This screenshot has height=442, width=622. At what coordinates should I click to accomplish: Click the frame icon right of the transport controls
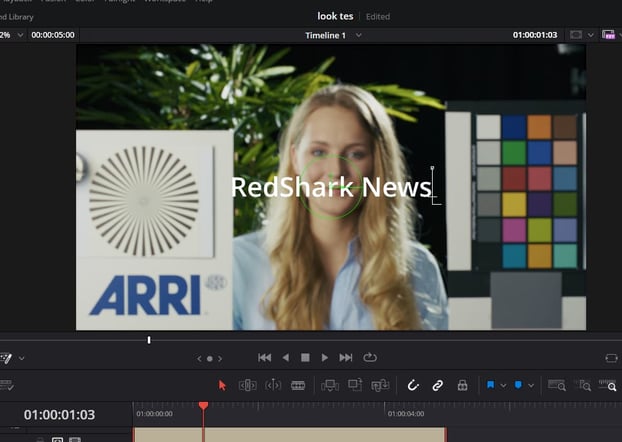[611, 358]
